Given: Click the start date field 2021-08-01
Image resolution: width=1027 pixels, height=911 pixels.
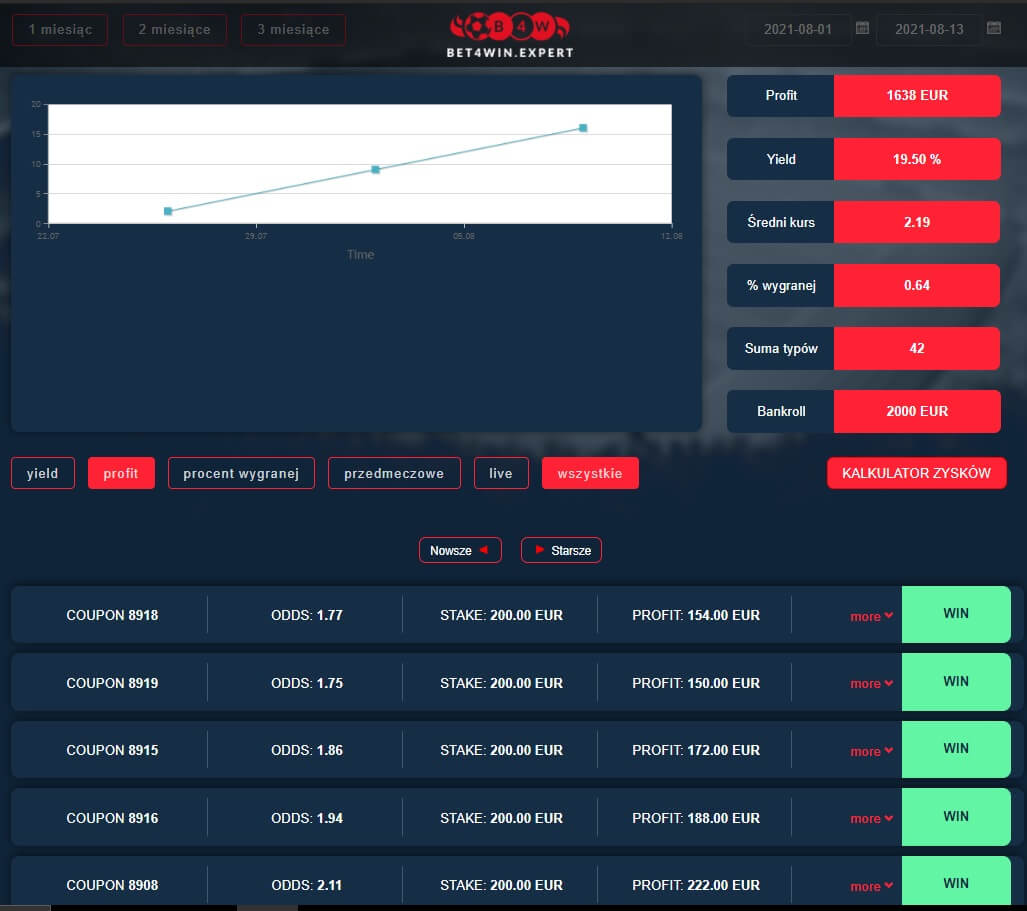Looking at the screenshot, I should click(797, 30).
